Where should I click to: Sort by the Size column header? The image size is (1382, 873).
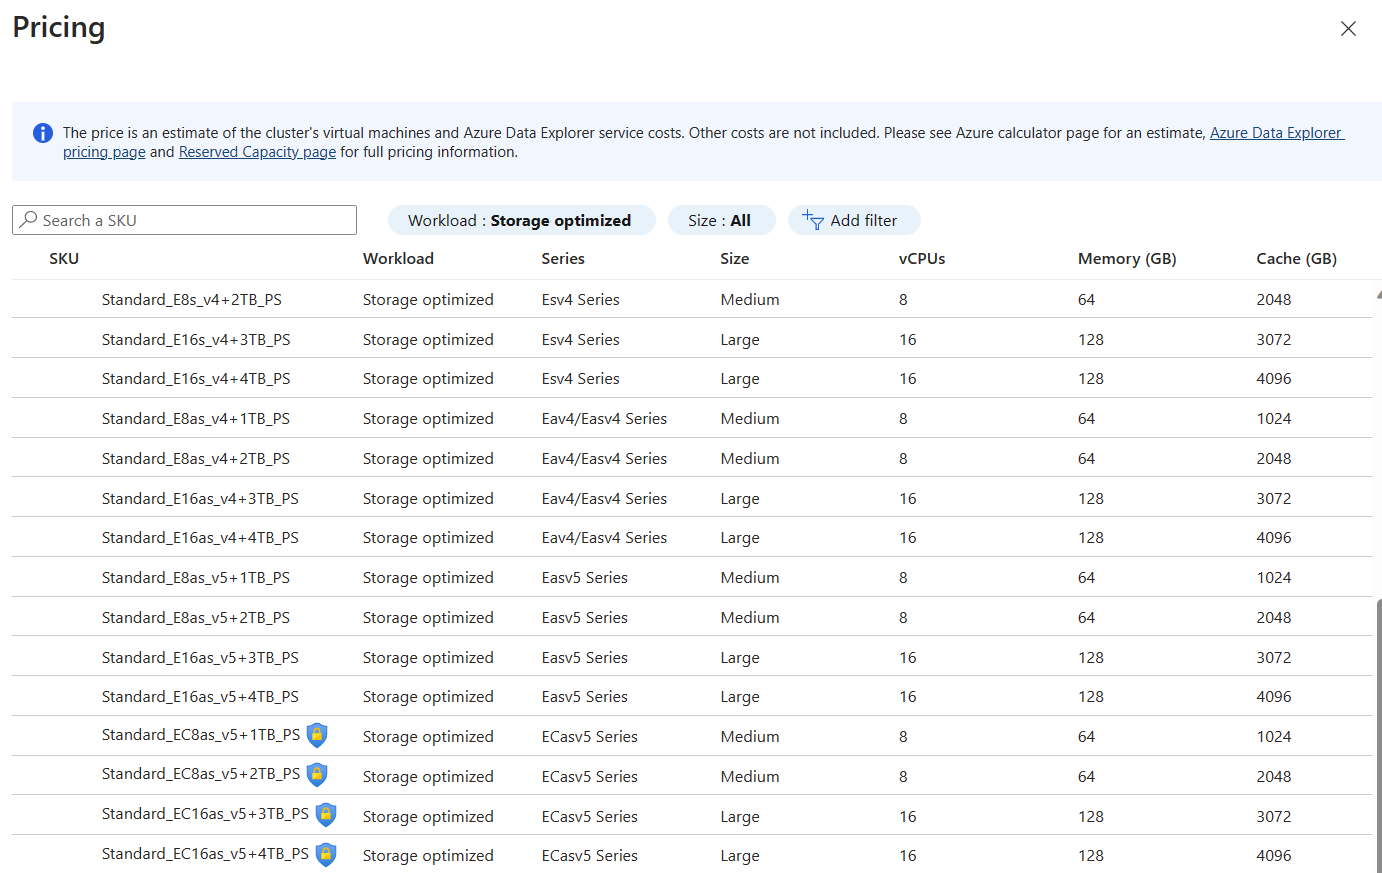pyautogui.click(x=735, y=258)
